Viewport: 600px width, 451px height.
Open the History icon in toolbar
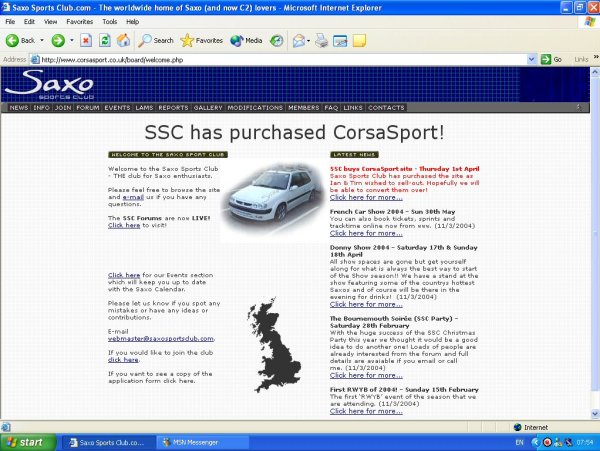coord(276,40)
